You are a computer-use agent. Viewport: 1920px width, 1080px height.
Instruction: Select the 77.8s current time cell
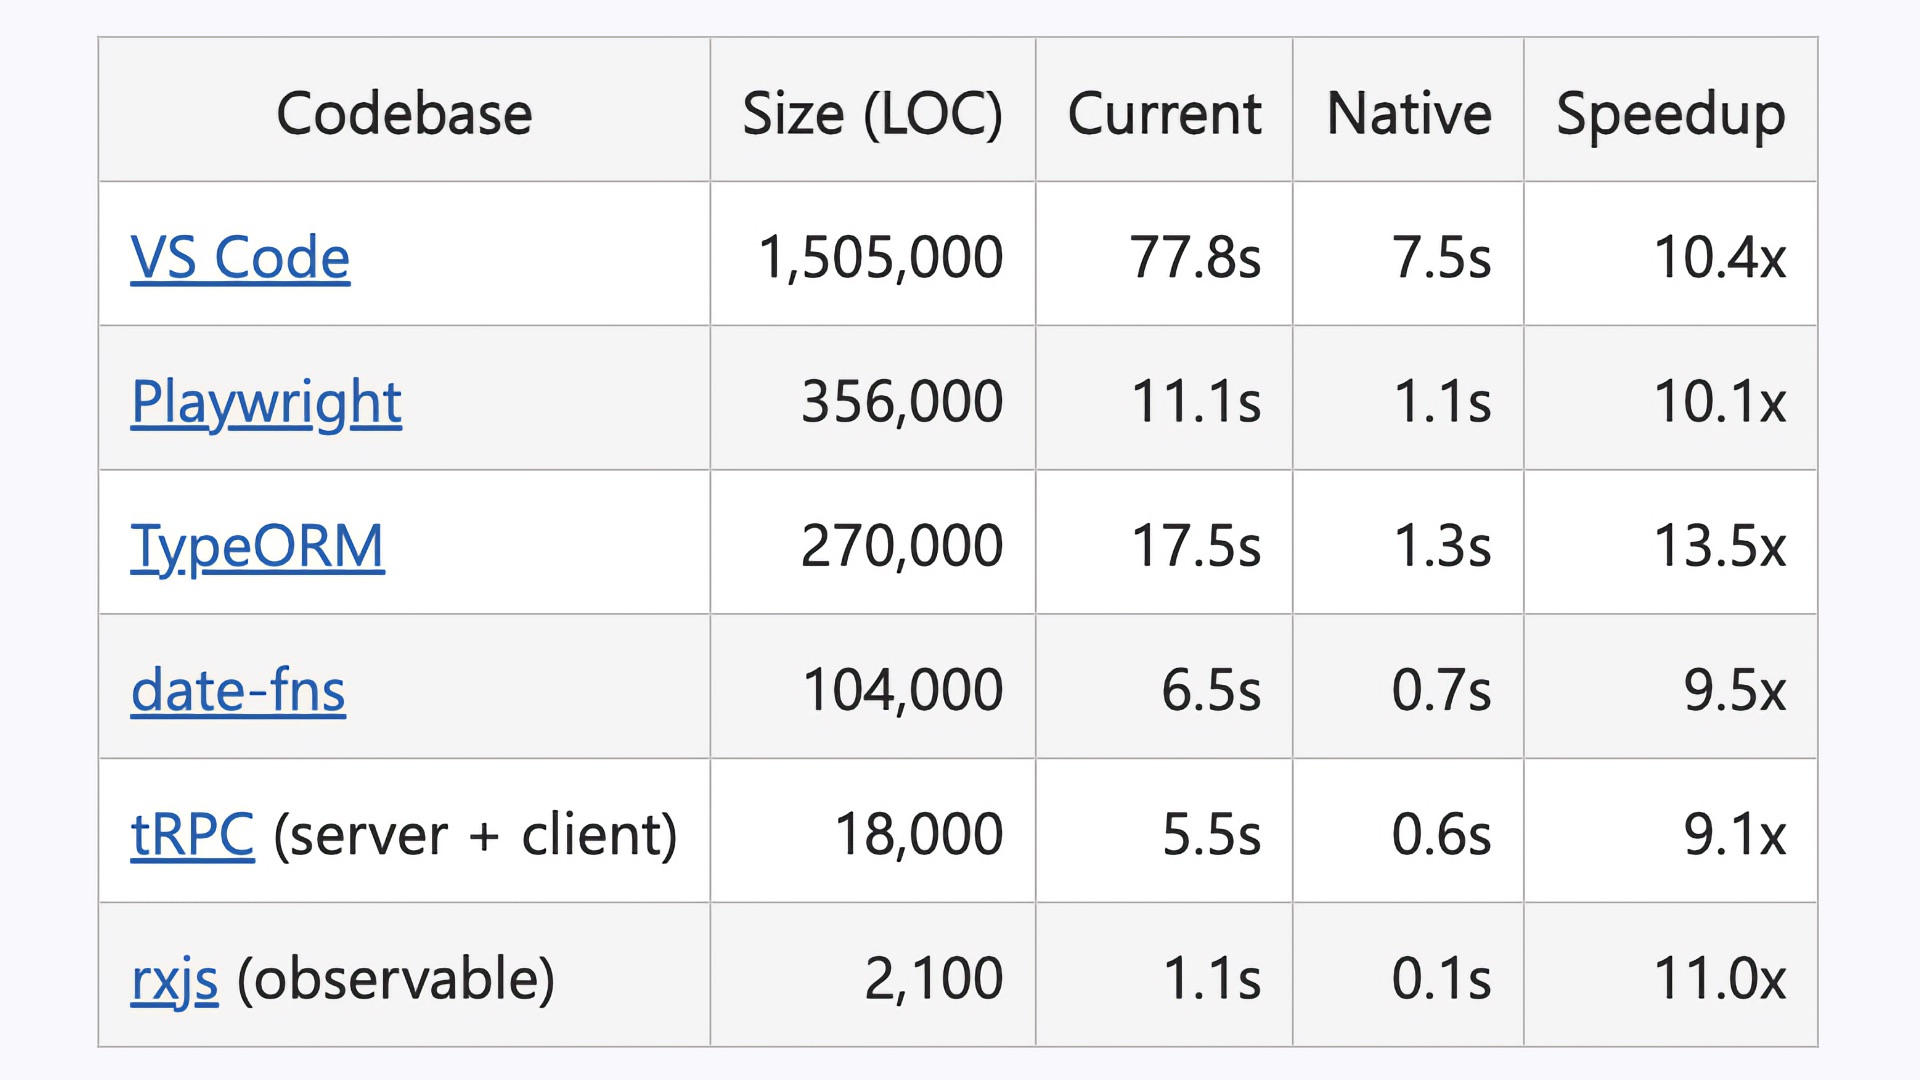tap(1164, 254)
